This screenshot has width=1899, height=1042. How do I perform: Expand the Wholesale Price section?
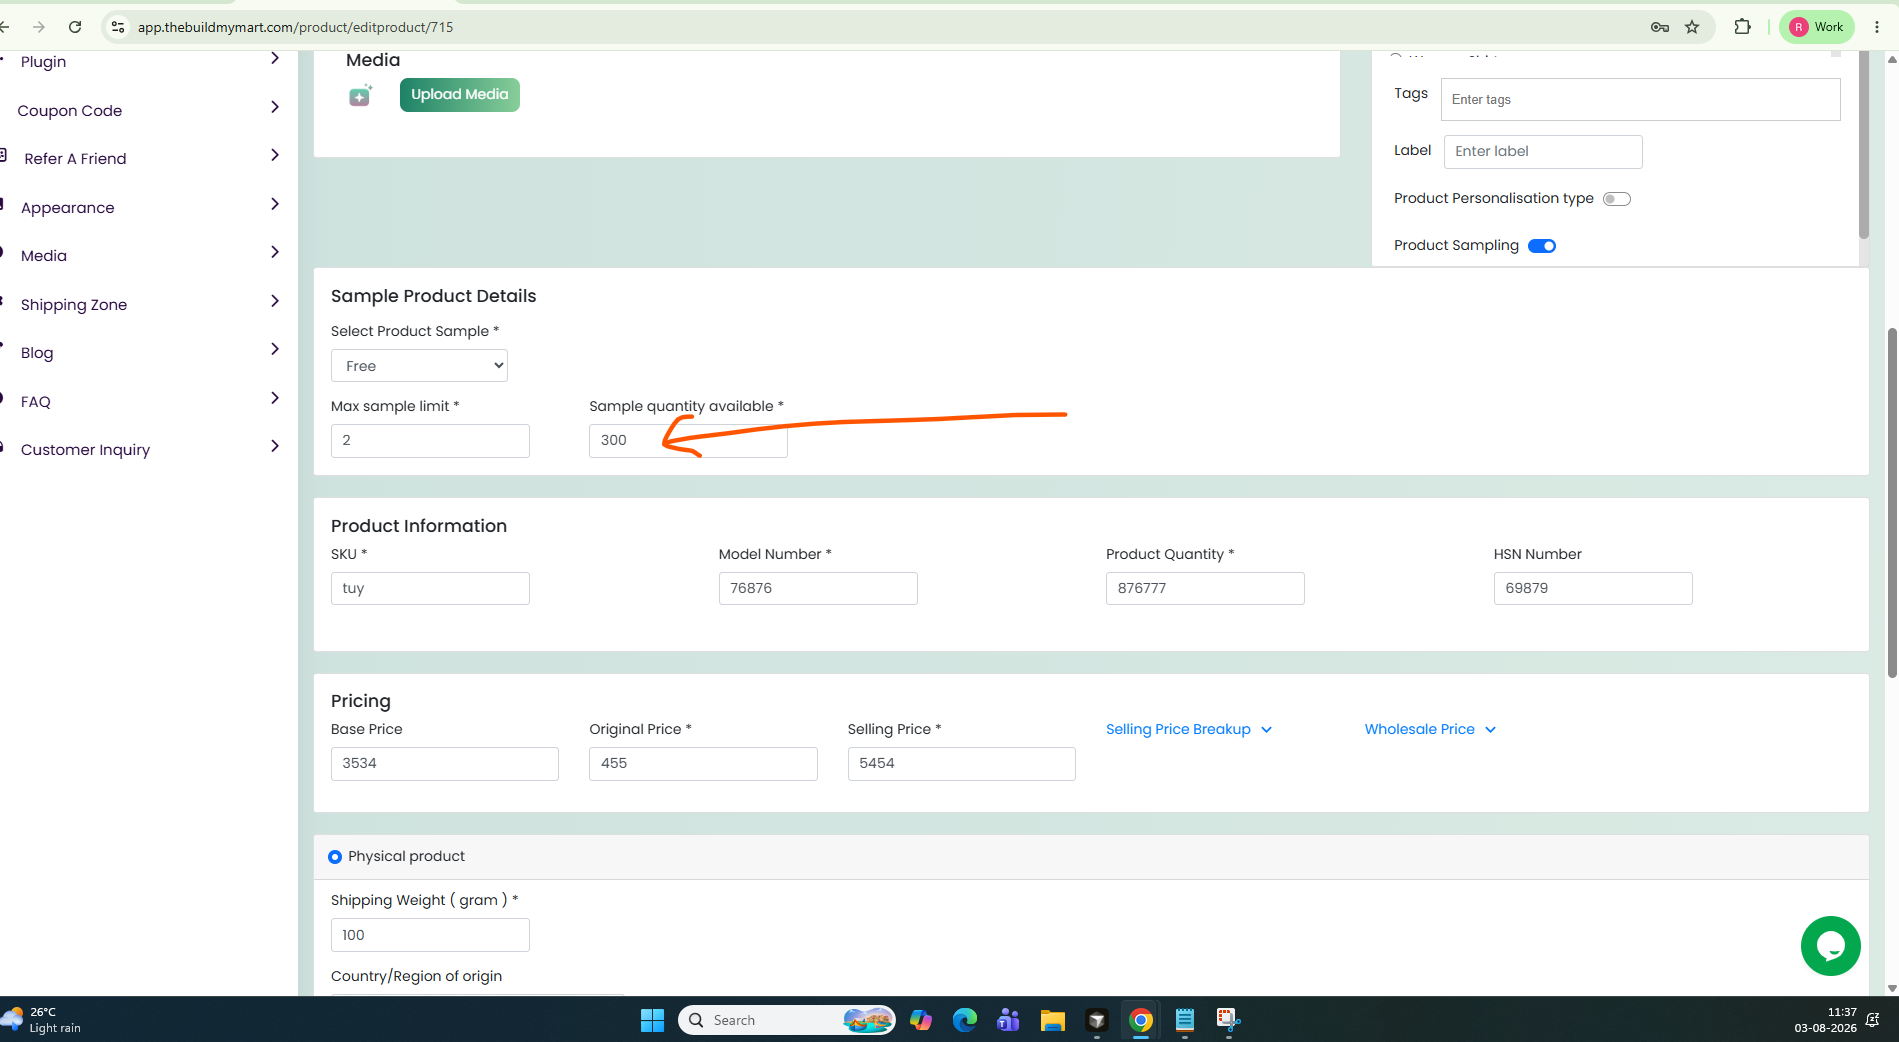click(1430, 730)
